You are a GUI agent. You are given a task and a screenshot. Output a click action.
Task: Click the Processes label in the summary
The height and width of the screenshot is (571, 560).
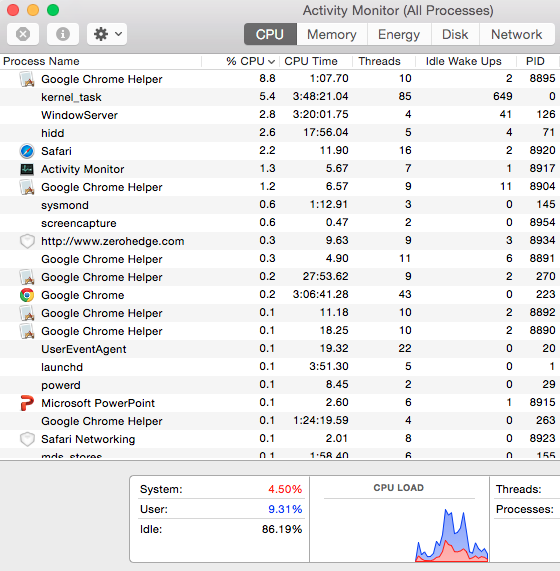pos(525,509)
